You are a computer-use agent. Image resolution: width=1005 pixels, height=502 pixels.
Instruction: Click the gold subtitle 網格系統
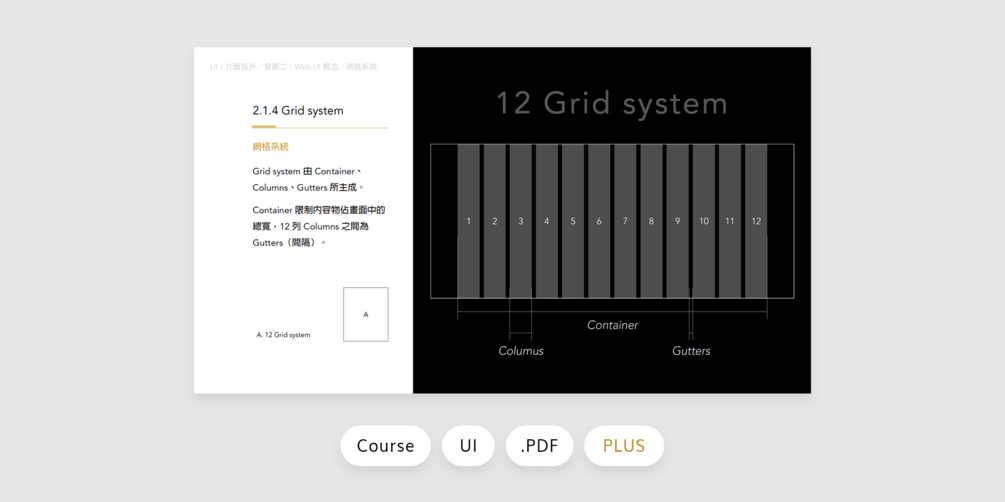tap(270, 147)
